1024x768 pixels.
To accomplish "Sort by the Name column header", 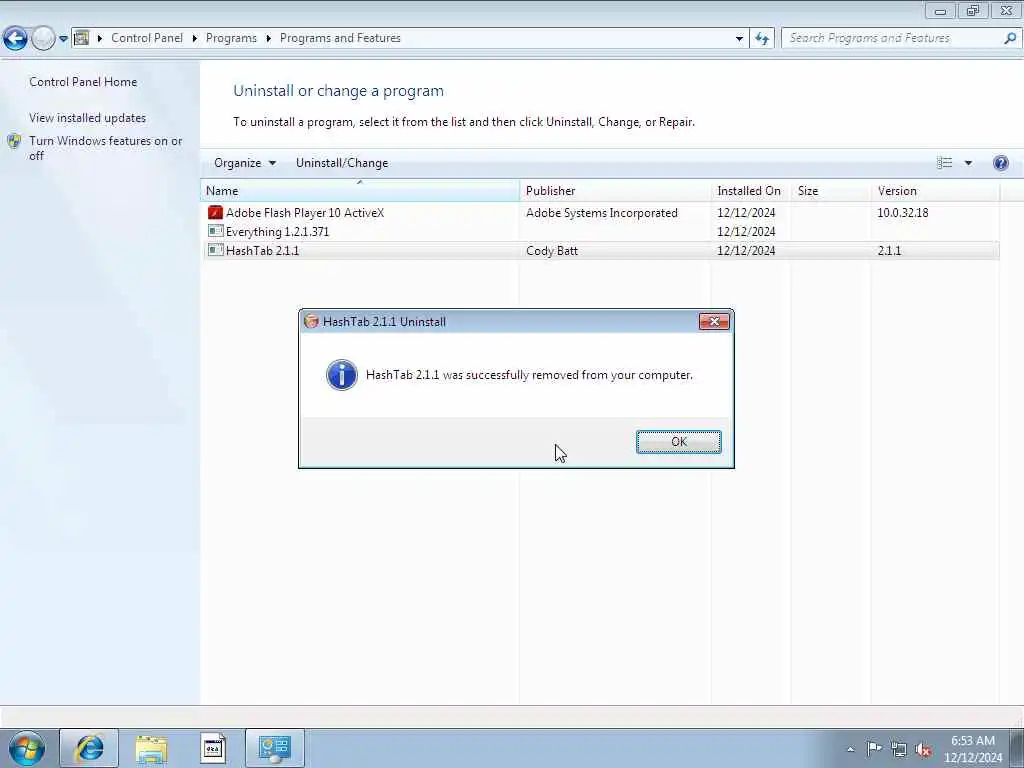I will click(360, 191).
